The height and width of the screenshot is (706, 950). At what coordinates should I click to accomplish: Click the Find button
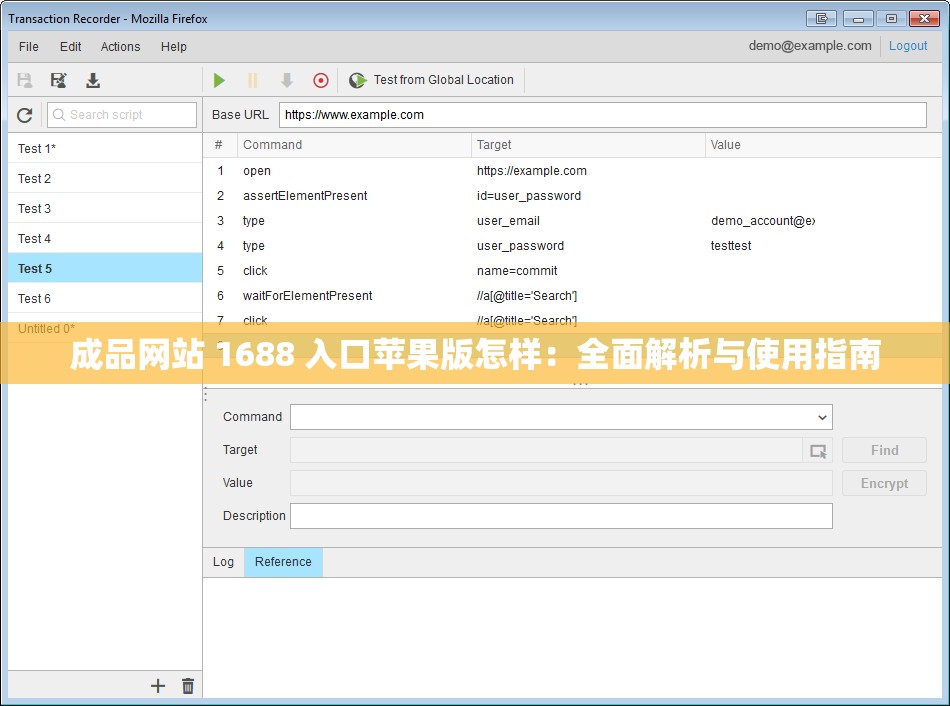(883, 450)
